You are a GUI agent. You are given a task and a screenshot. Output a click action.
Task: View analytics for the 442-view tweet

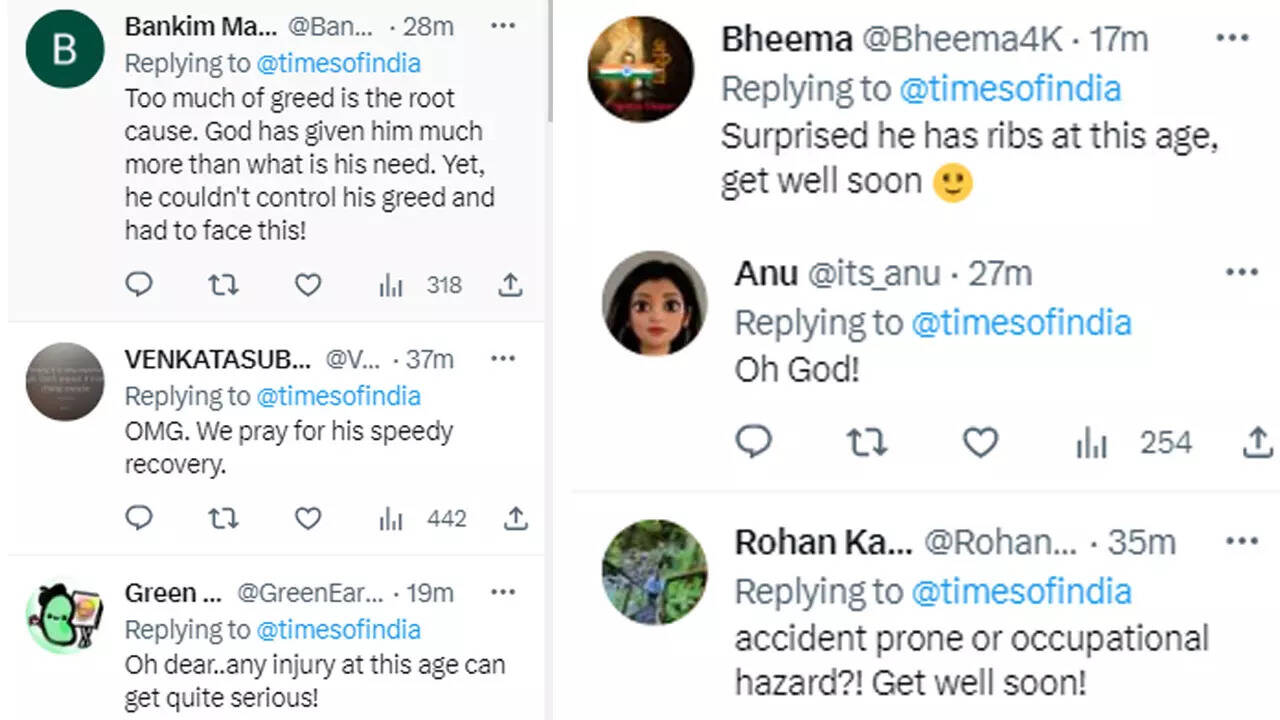pyautogui.click(x=390, y=518)
